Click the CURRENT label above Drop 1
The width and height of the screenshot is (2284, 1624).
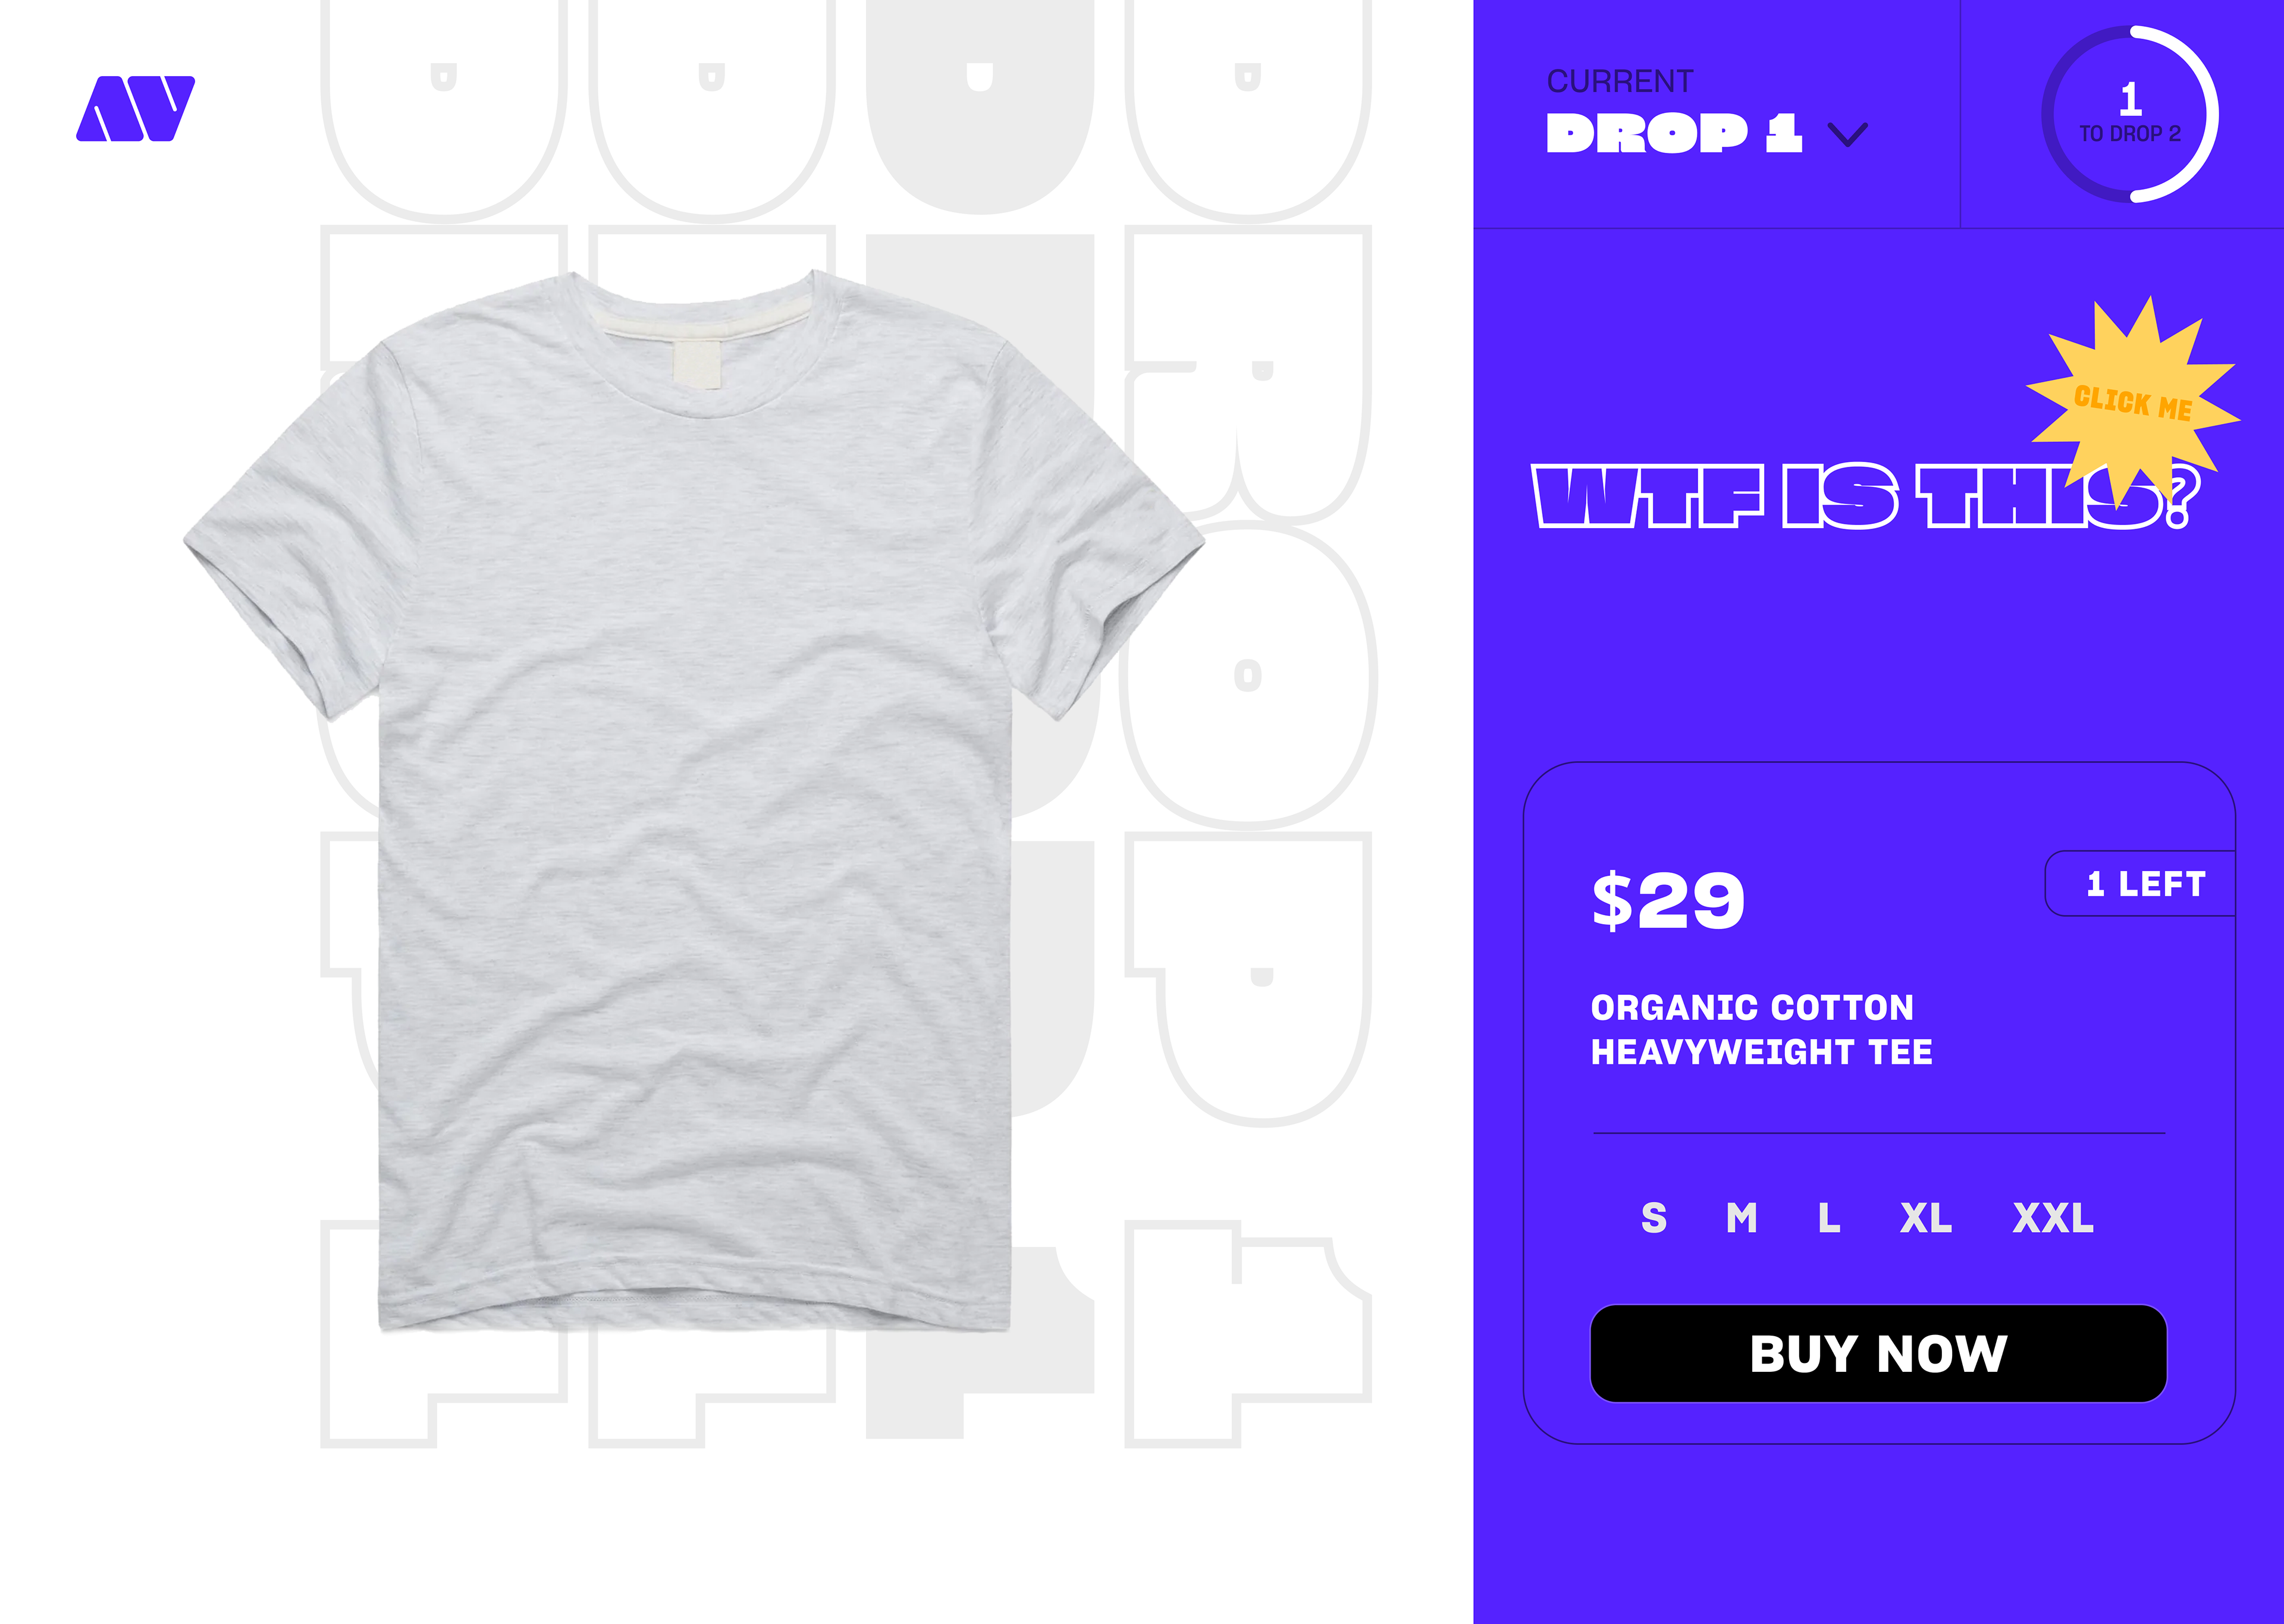pyautogui.click(x=1620, y=81)
